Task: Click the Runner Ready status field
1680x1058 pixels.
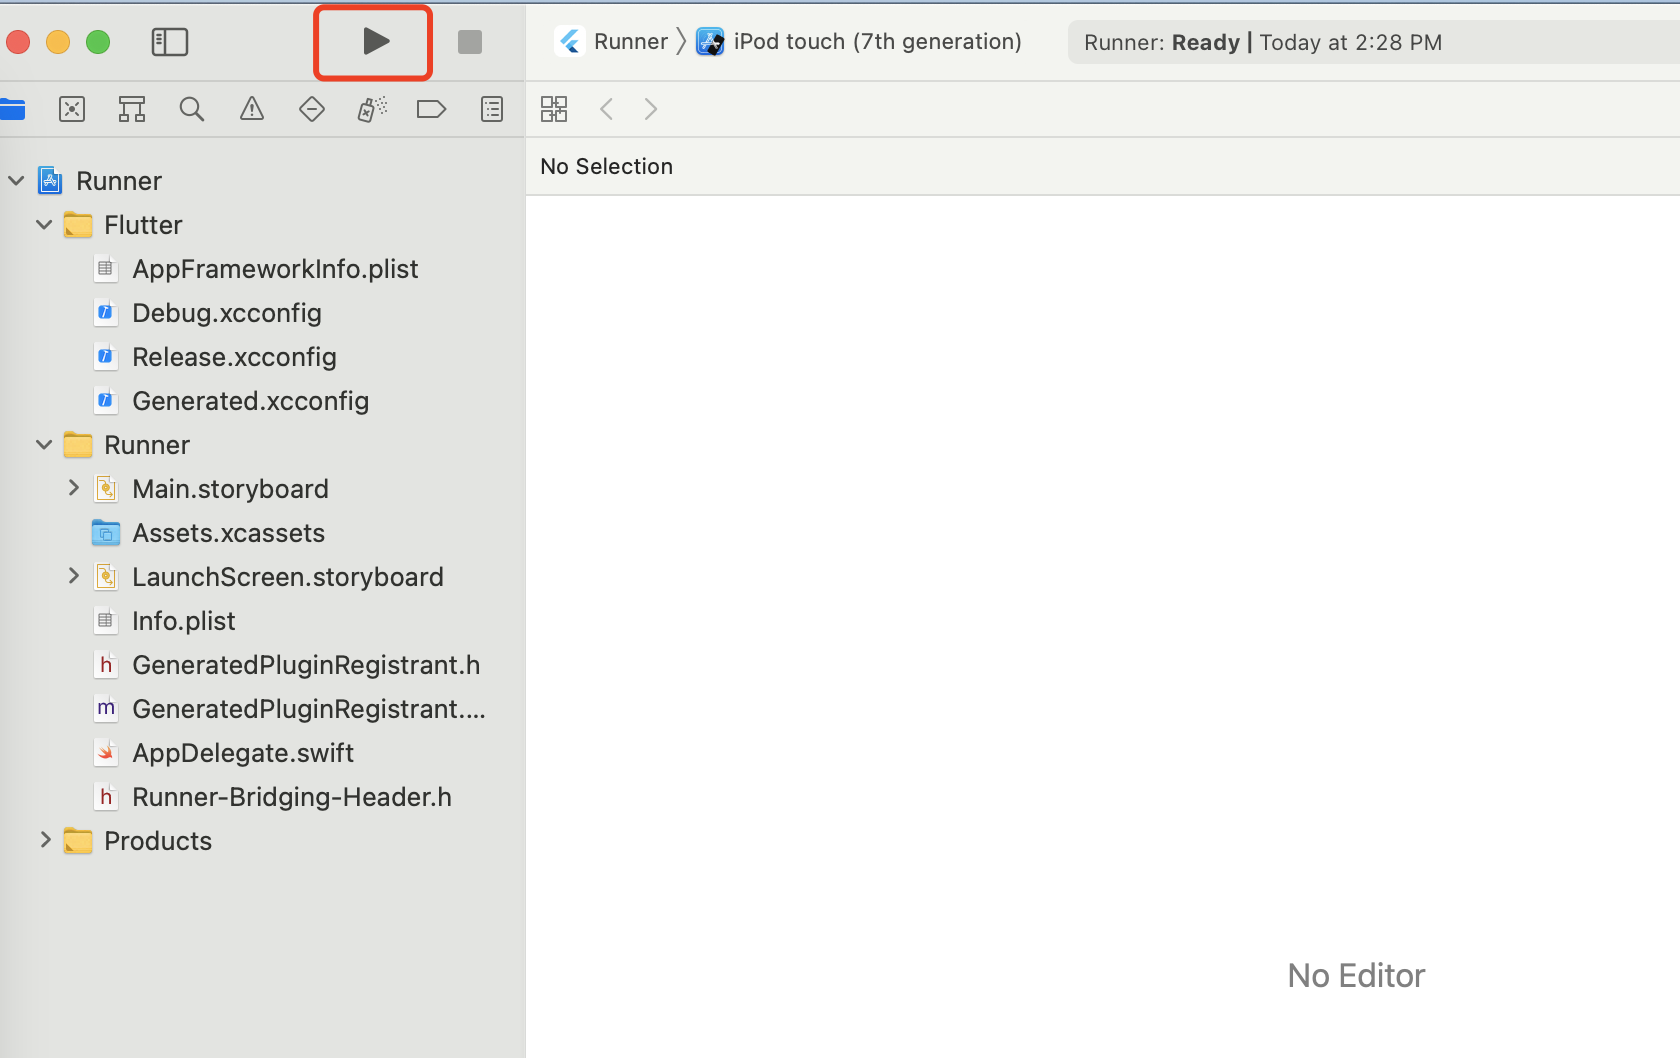Action: [x=1374, y=43]
